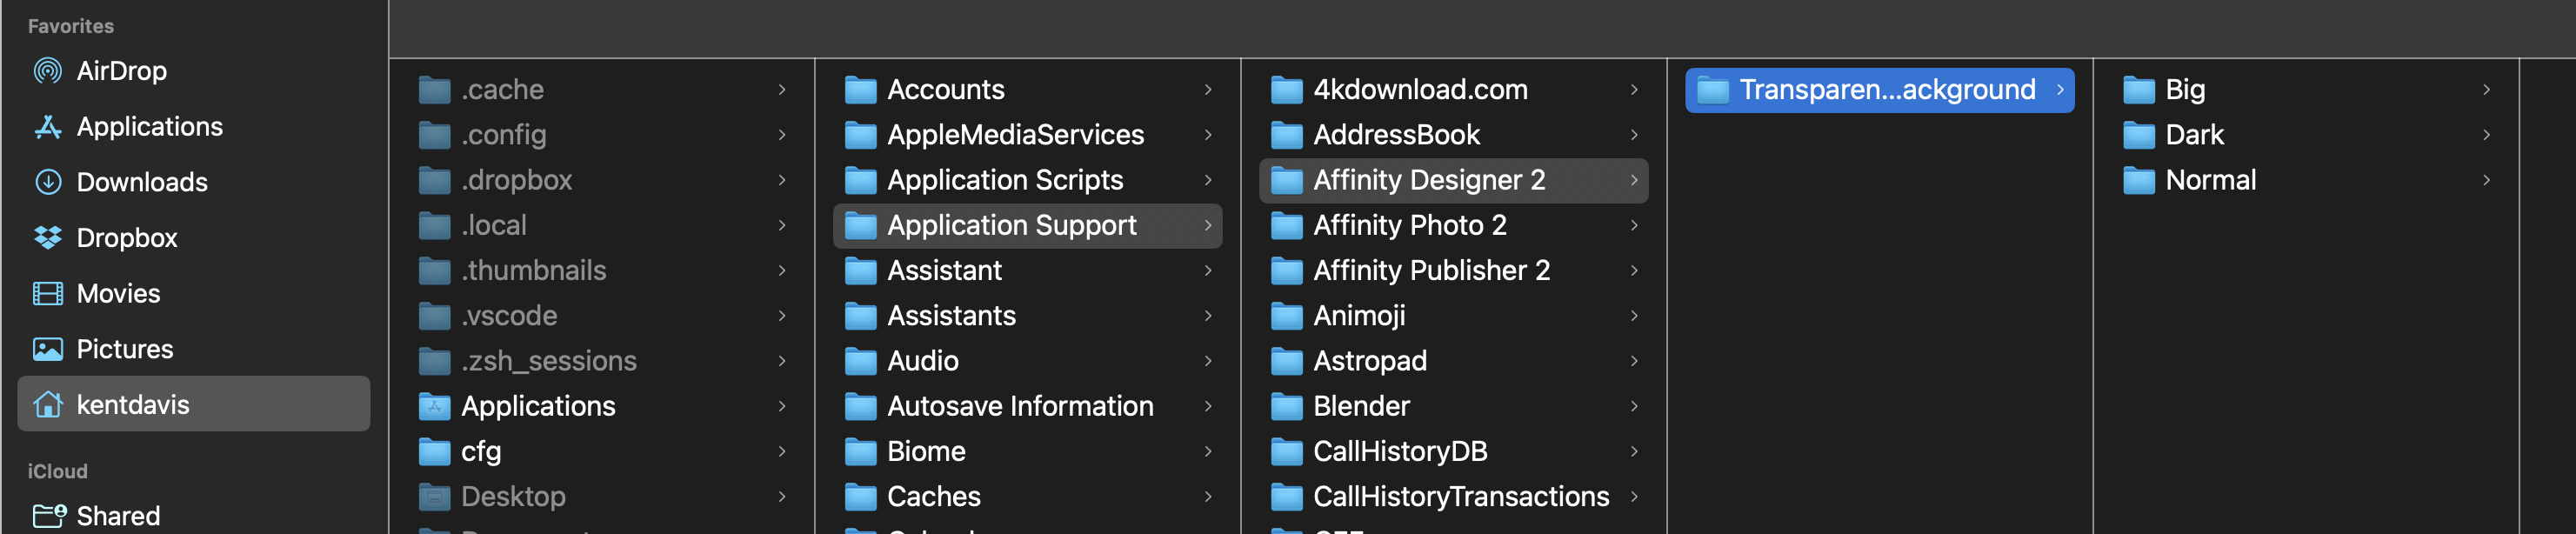
Task: Select the Biome folder name
Action: [x=926, y=452]
